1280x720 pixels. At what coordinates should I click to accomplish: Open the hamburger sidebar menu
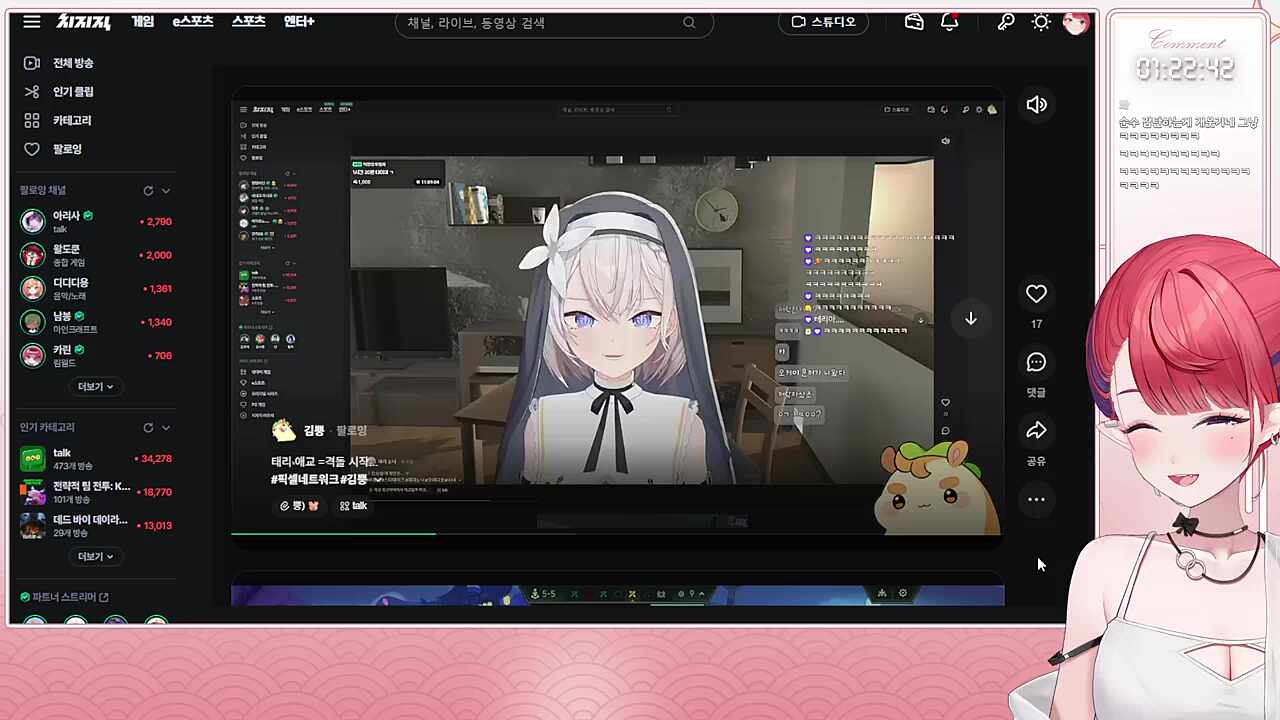[x=32, y=22]
